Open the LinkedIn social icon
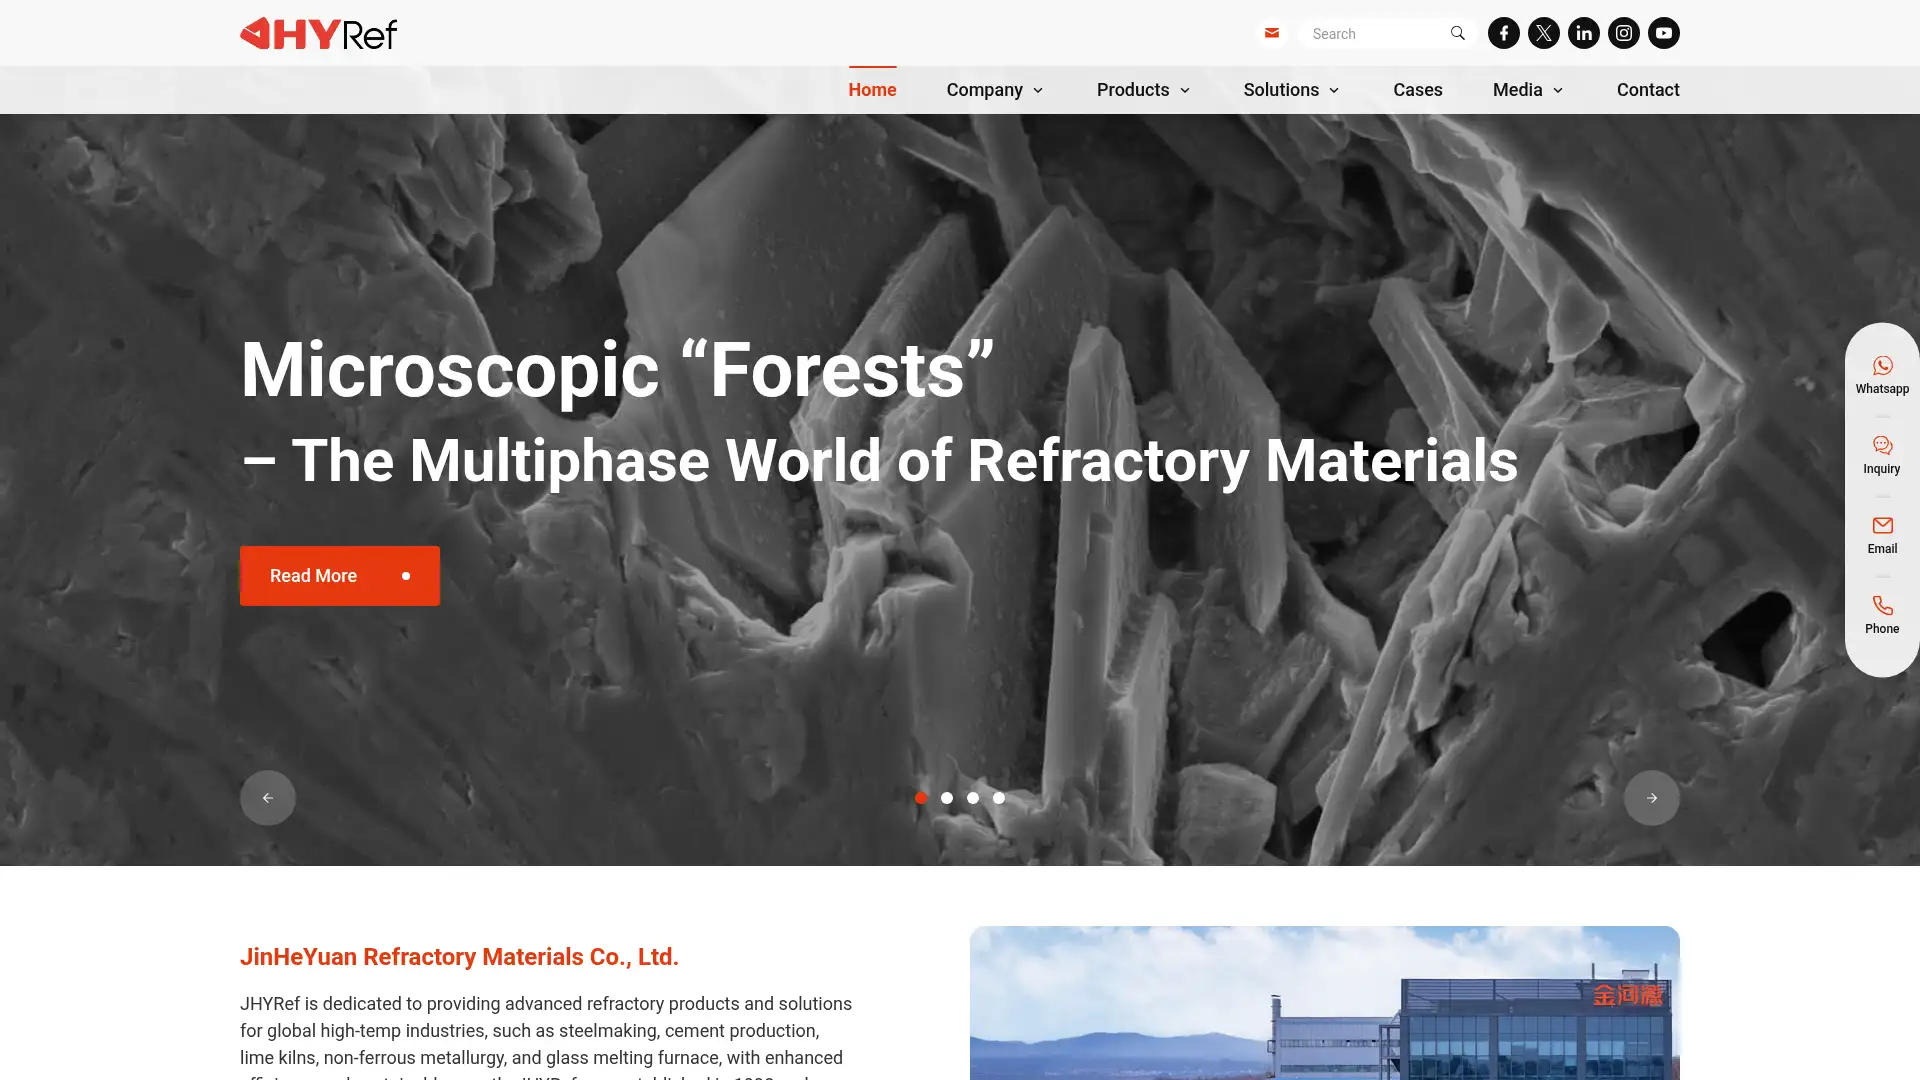 point(1583,33)
